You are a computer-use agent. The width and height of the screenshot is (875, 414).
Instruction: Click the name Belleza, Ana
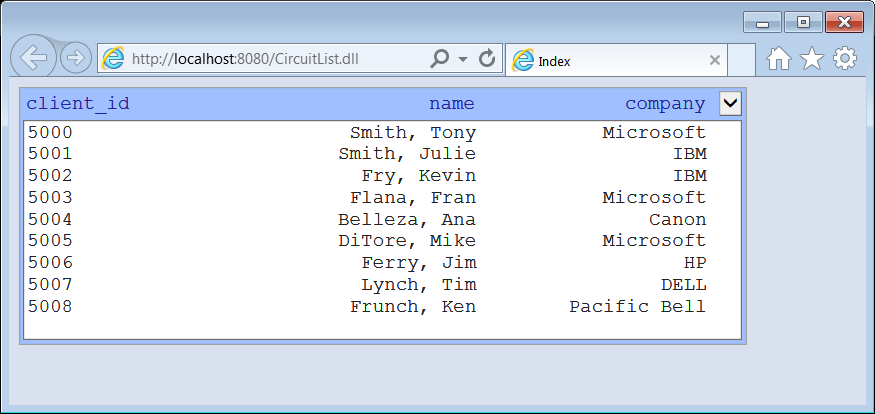tap(407, 220)
